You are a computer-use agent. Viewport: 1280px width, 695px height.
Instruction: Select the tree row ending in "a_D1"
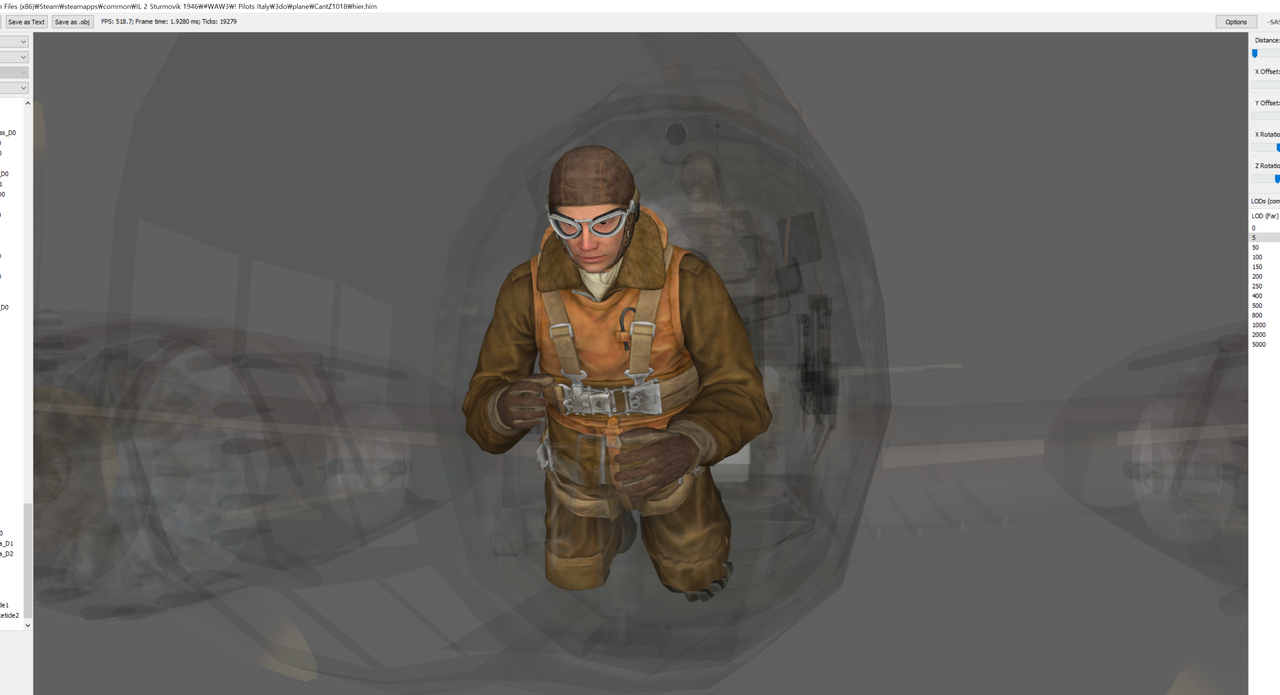tap(7, 543)
